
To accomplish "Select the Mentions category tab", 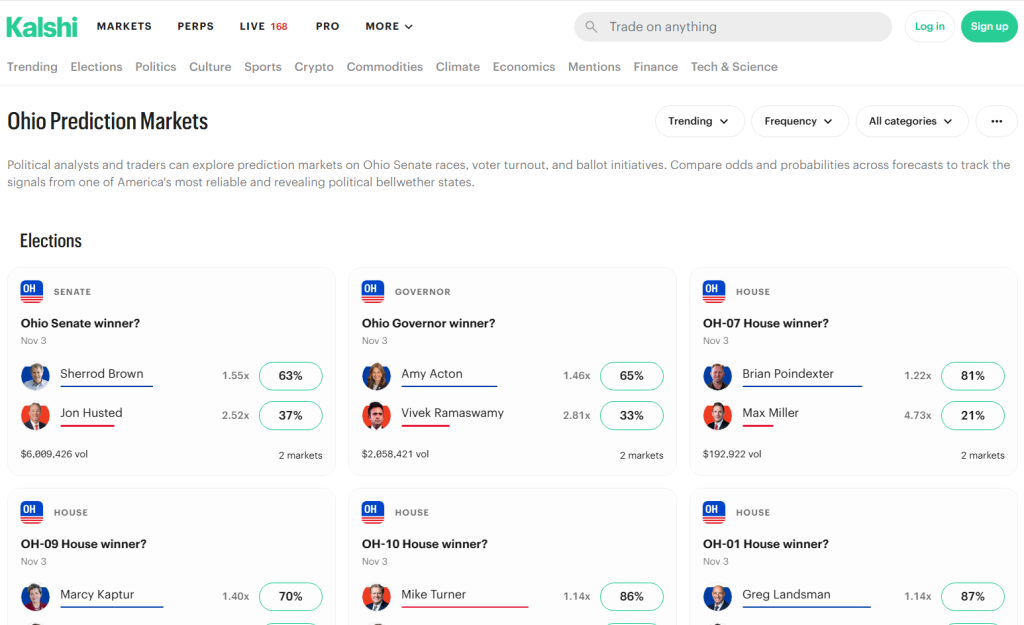I will [594, 67].
